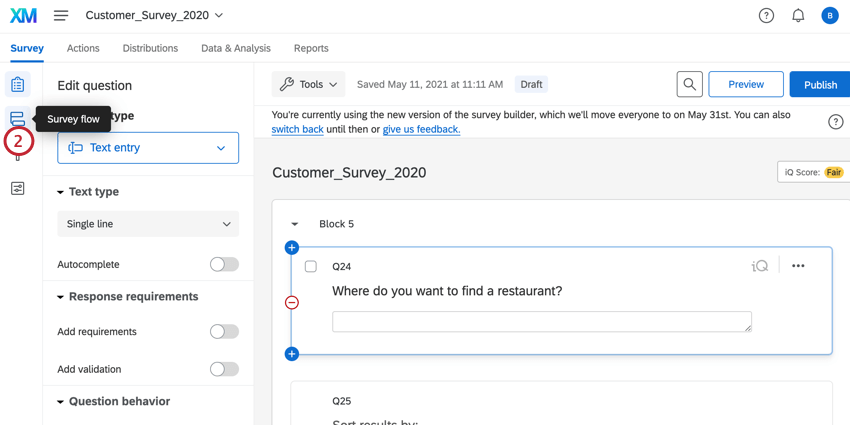Open the Text entry question type dropdown
The height and width of the screenshot is (425, 850).
point(148,148)
